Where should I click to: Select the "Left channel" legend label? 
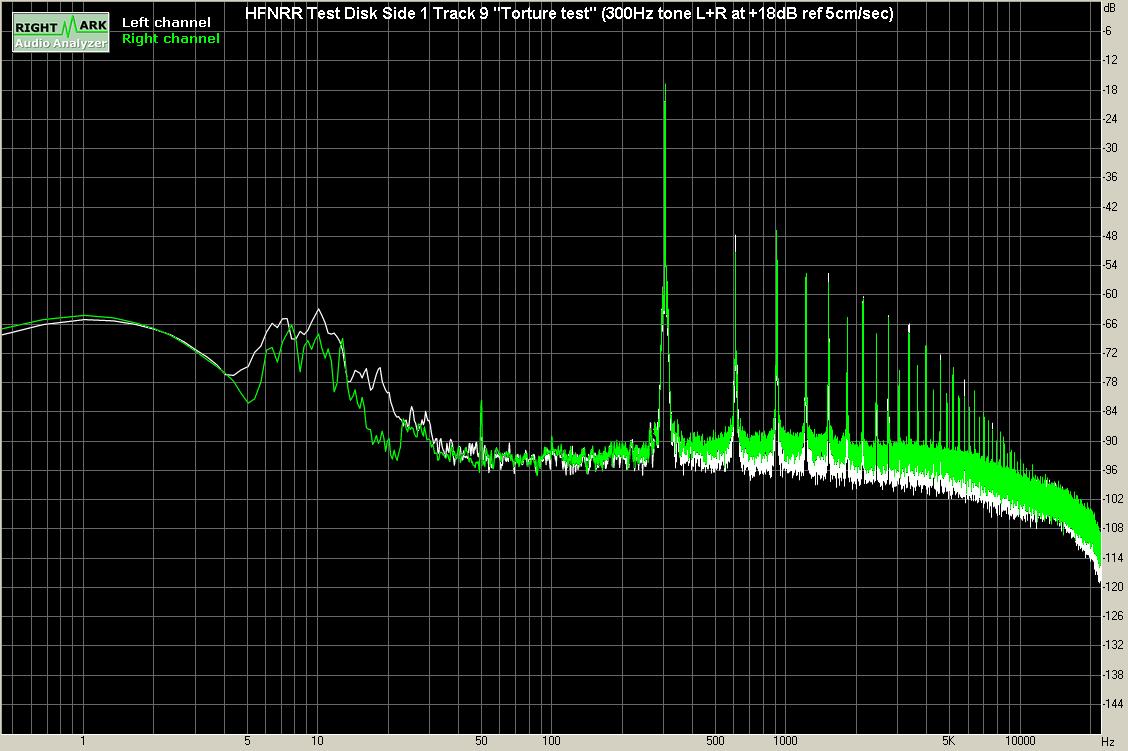pyautogui.click(x=166, y=22)
